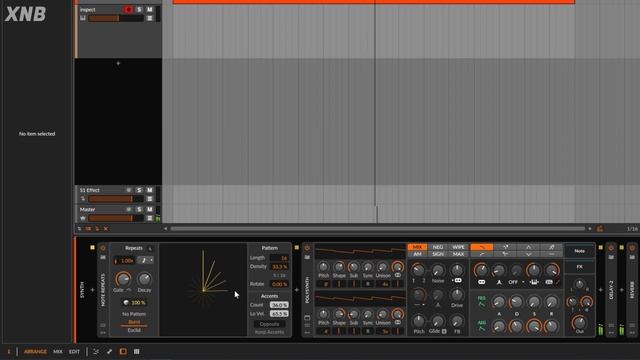Mute the Inspect track
The width and height of the screenshot is (640, 360).
[149, 9]
